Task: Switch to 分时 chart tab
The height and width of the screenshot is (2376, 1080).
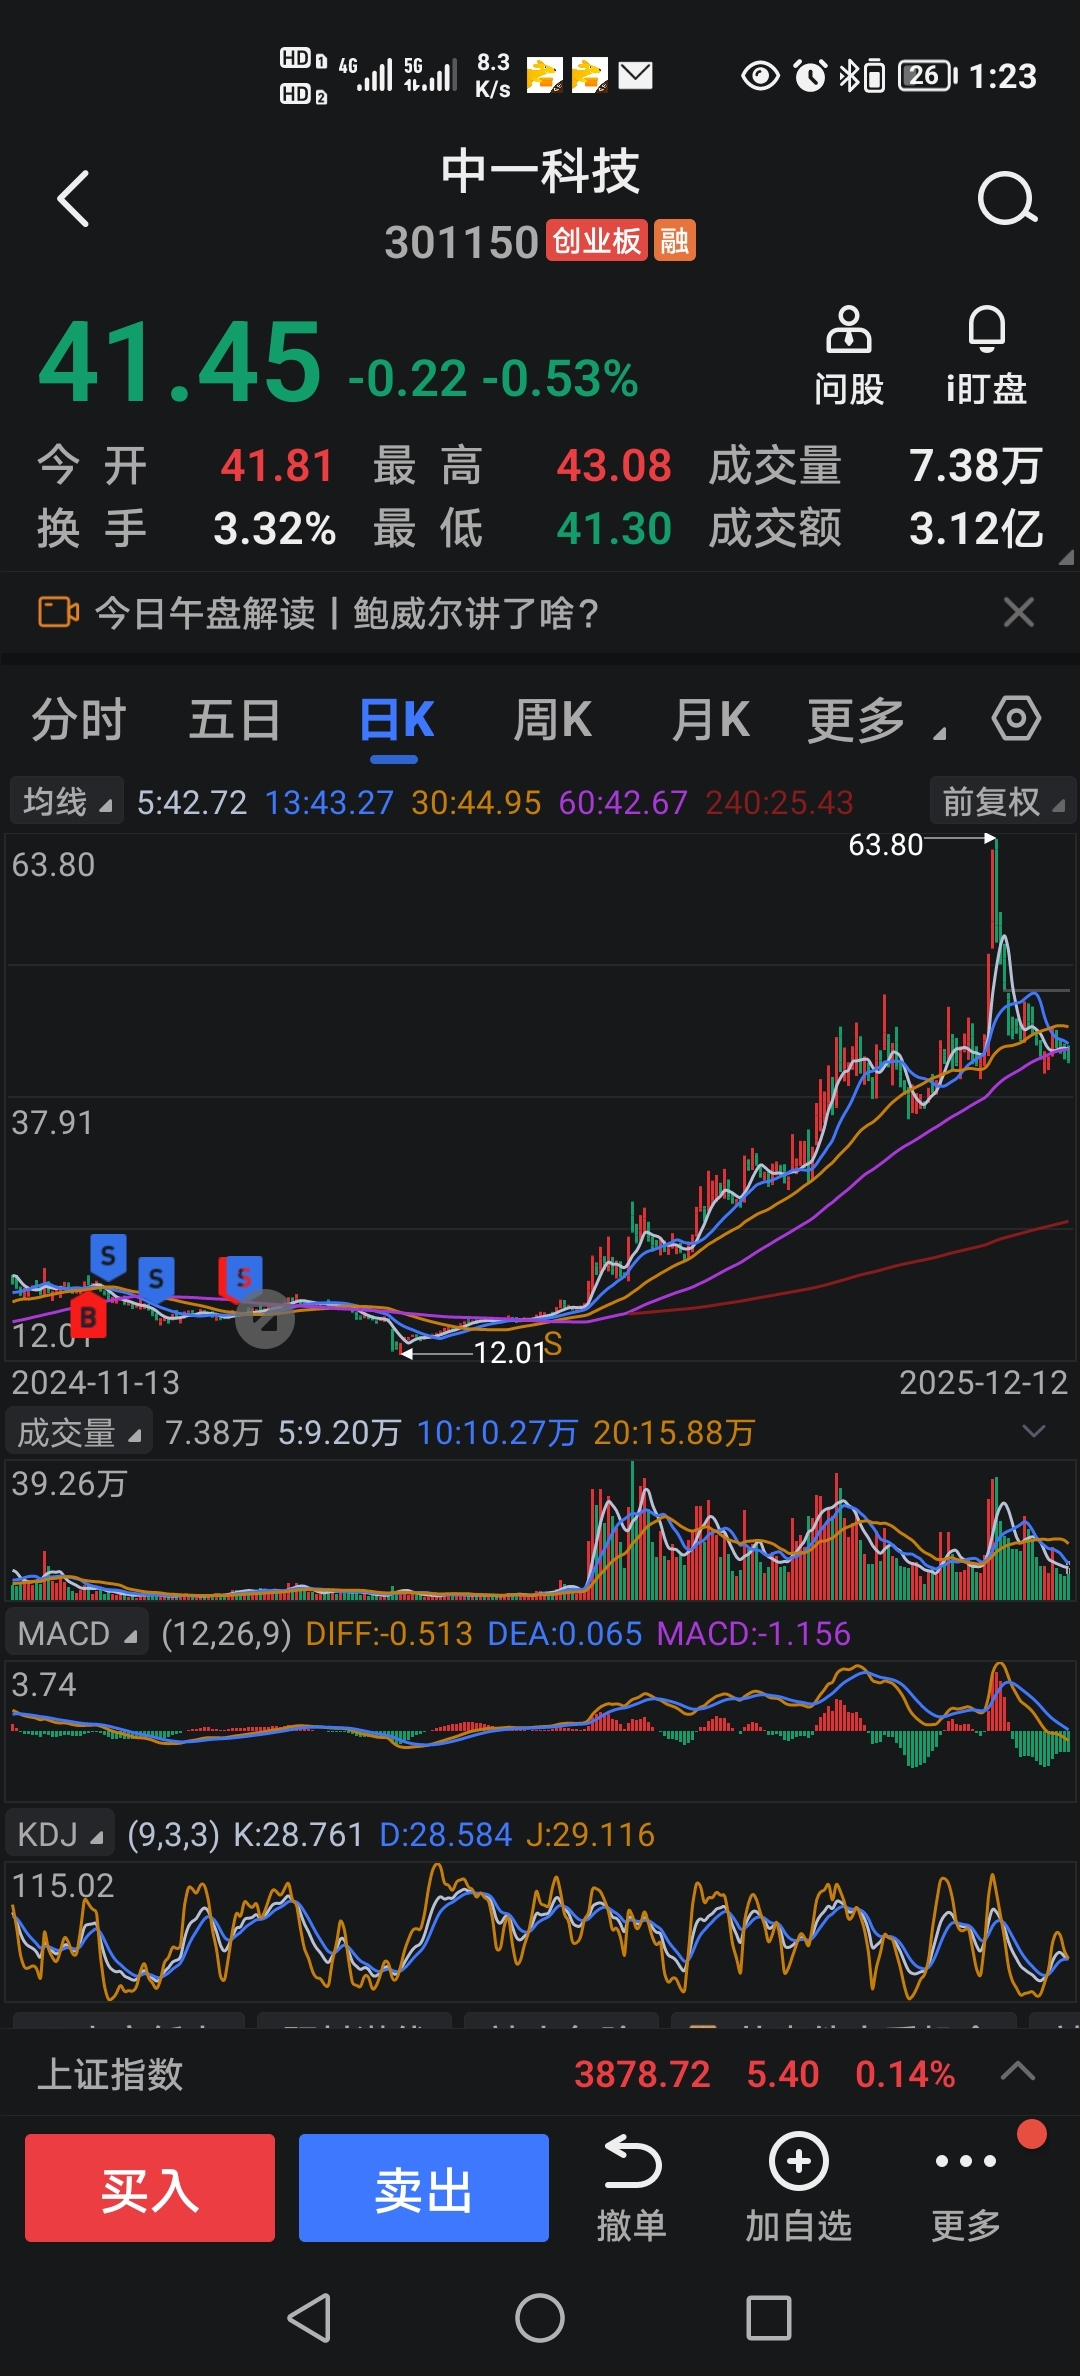Action: (x=79, y=720)
